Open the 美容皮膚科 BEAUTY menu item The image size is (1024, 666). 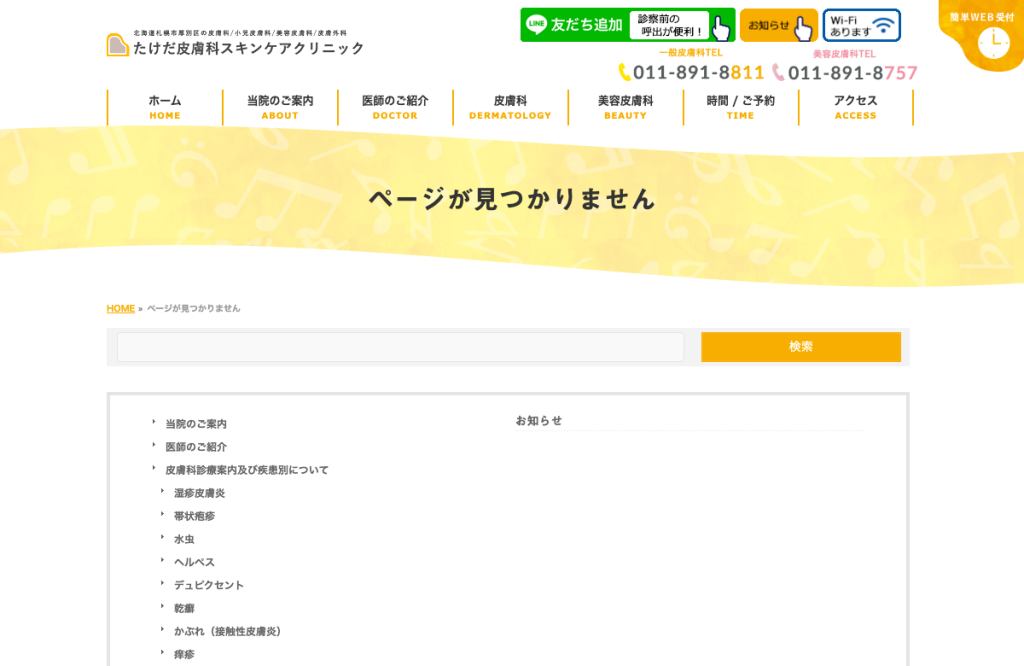coord(626,107)
